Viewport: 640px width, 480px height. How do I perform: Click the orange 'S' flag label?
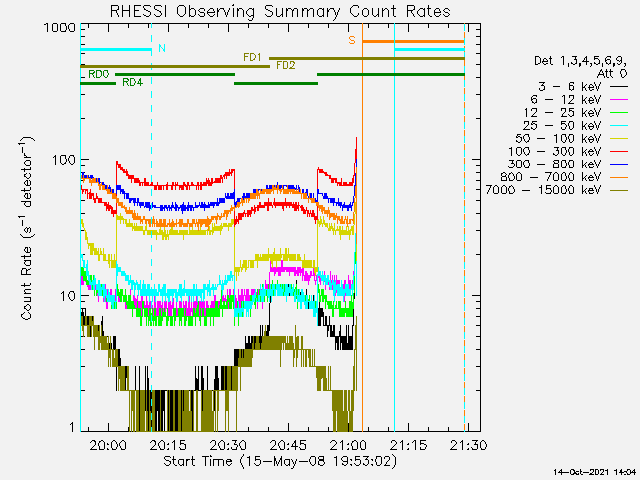[x=352, y=40]
